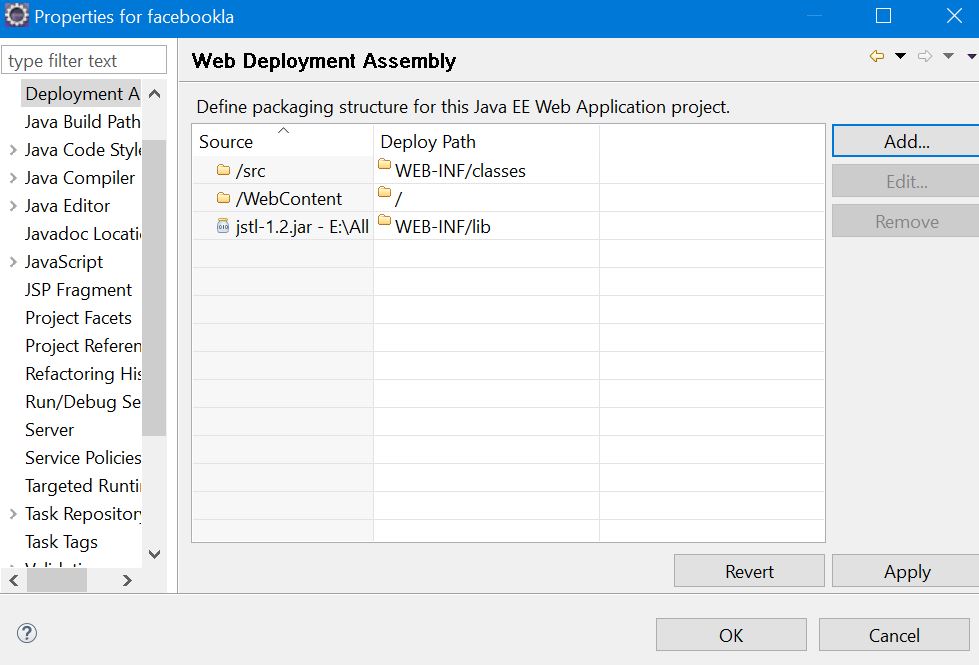Select Project Facets in the properties list
The image size is (979, 665).
(x=78, y=317)
